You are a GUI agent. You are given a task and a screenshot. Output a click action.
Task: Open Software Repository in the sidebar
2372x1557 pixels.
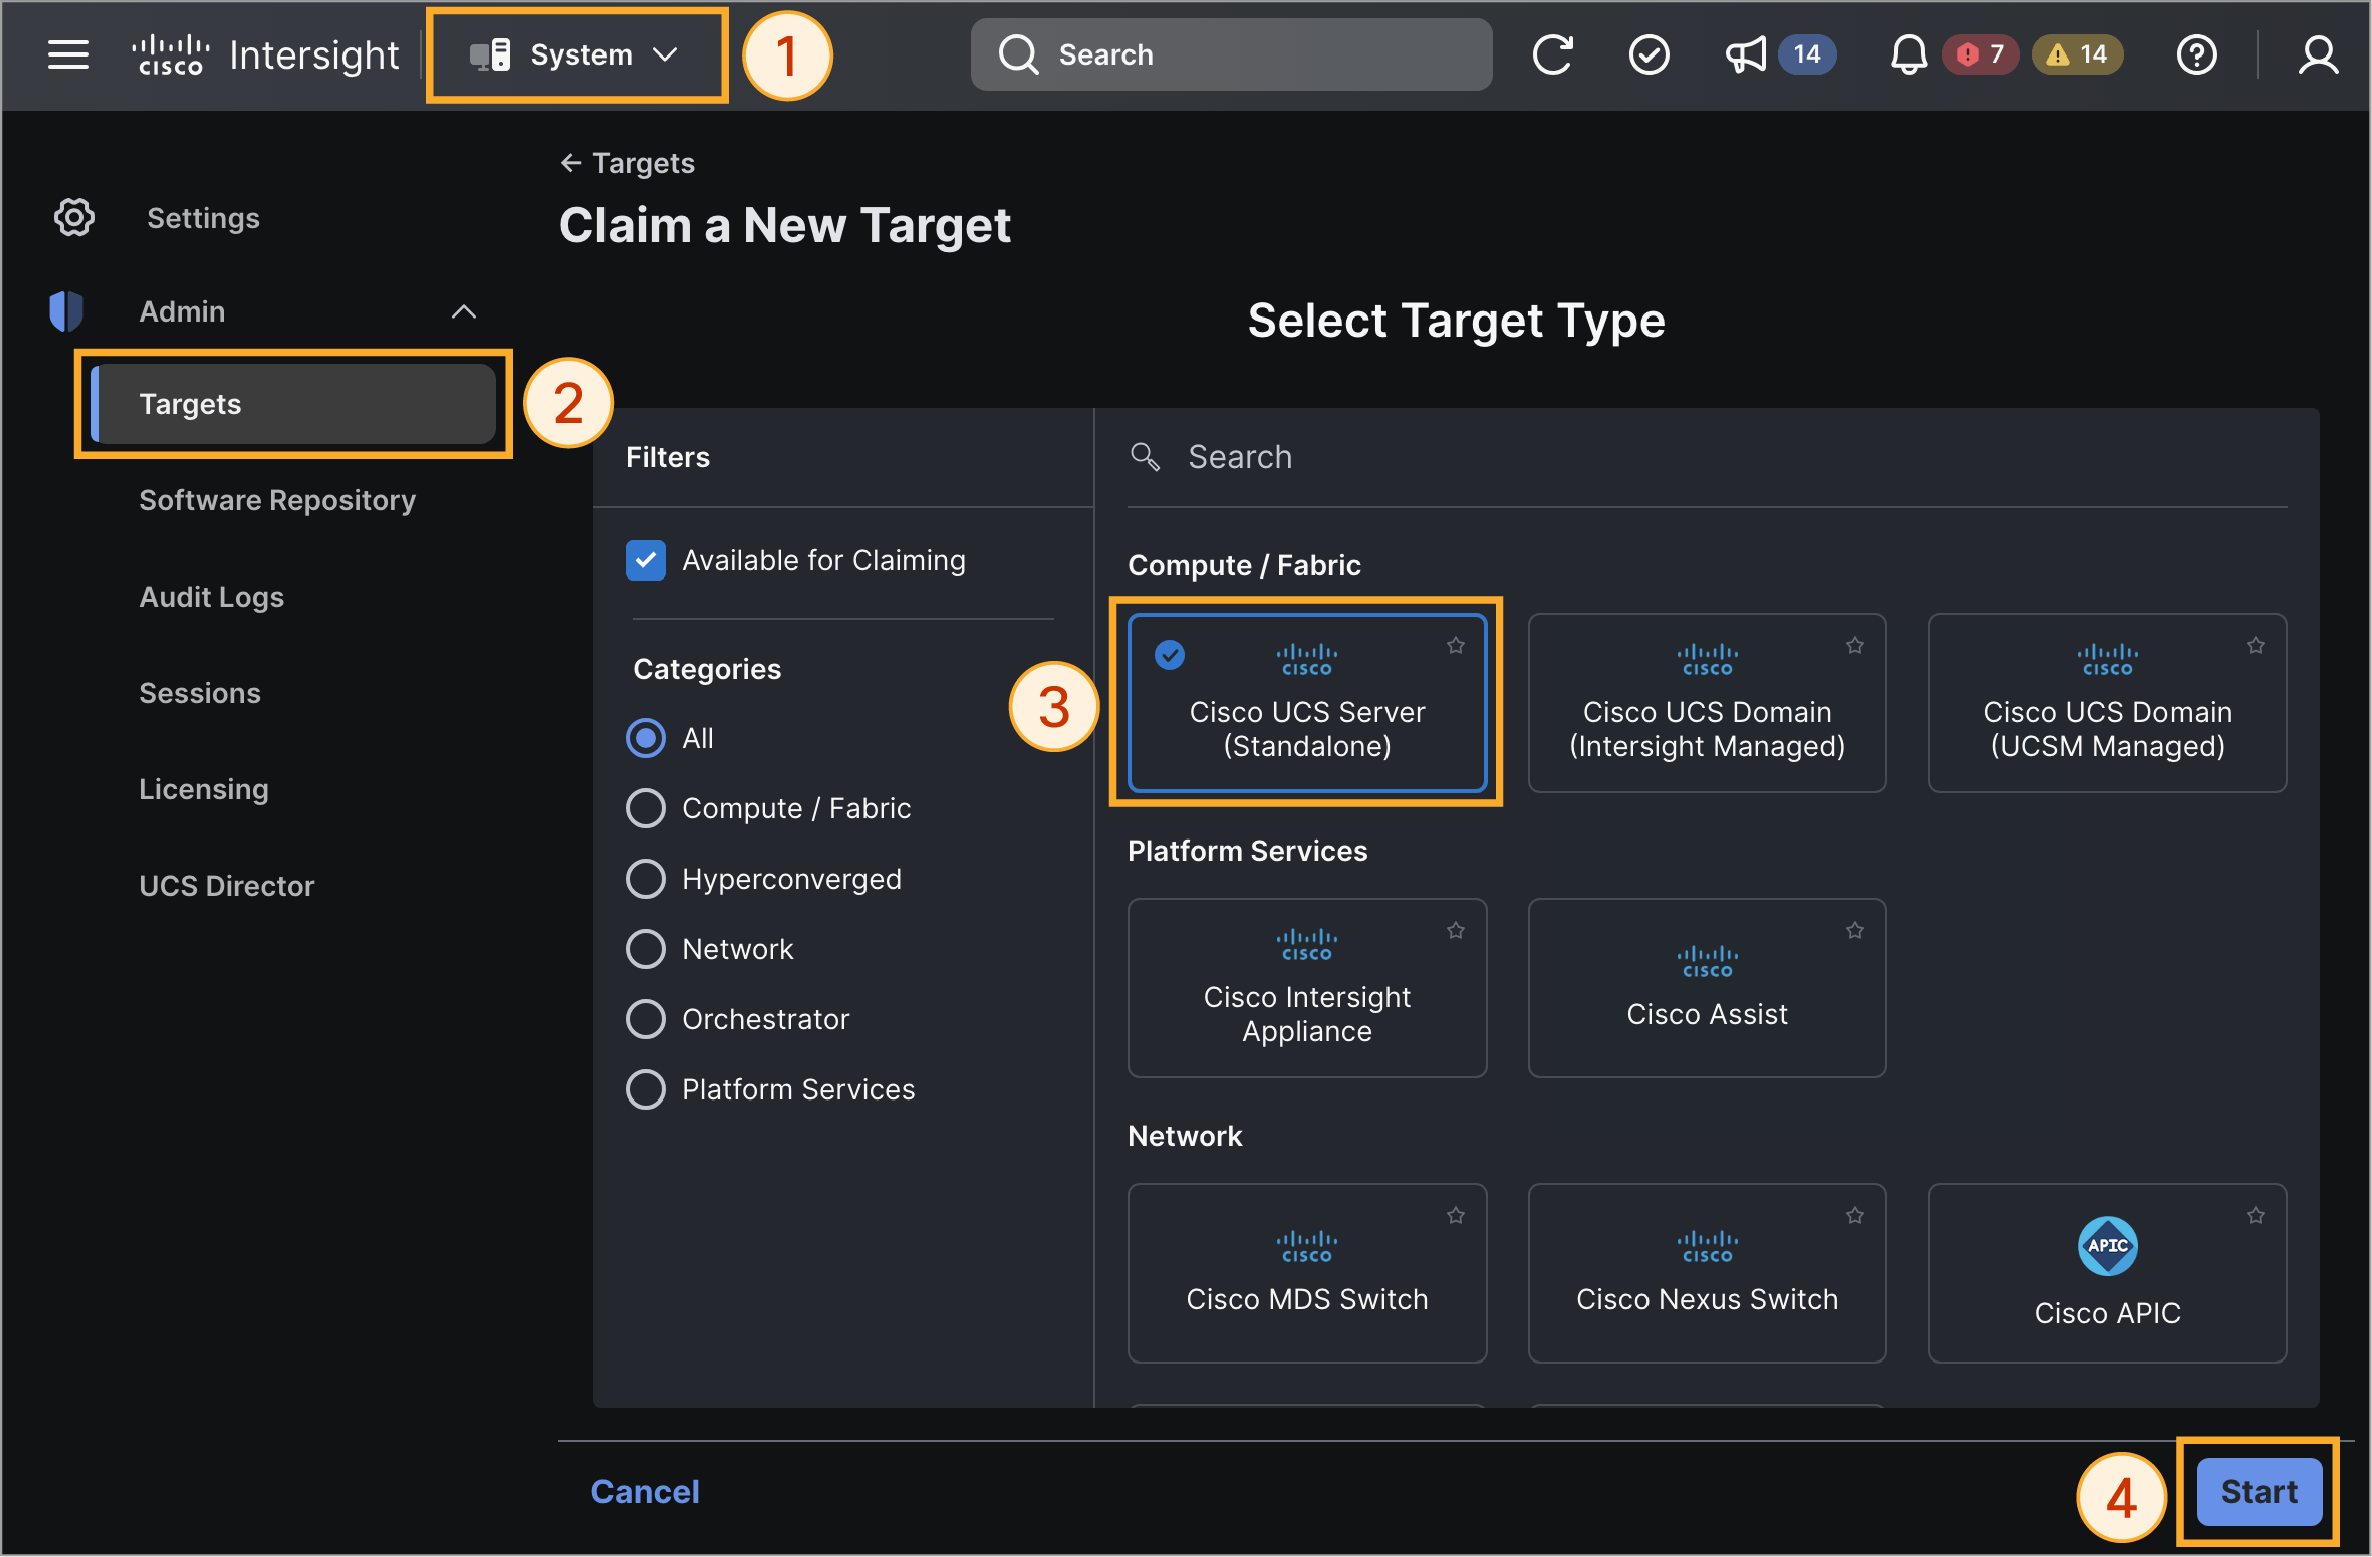(277, 500)
